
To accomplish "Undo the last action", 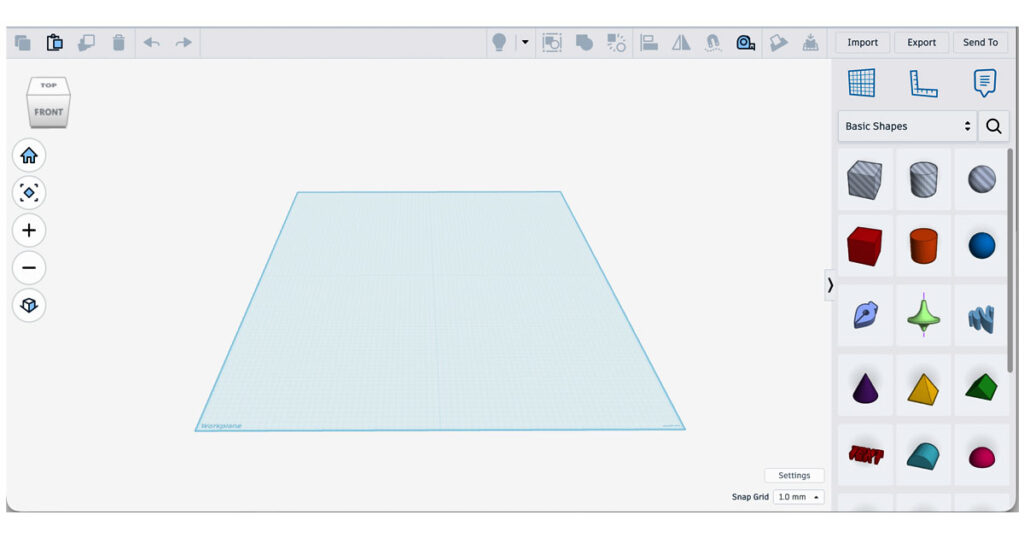I will click(x=152, y=42).
